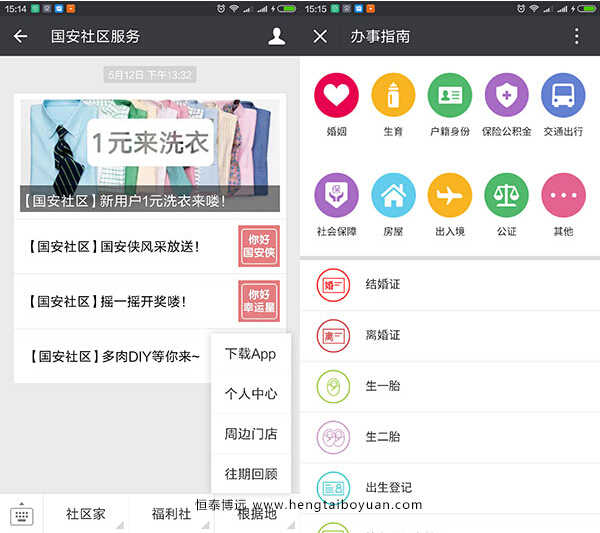Select the 房屋 house icon
This screenshot has height=533, width=600.
click(x=393, y=195)
